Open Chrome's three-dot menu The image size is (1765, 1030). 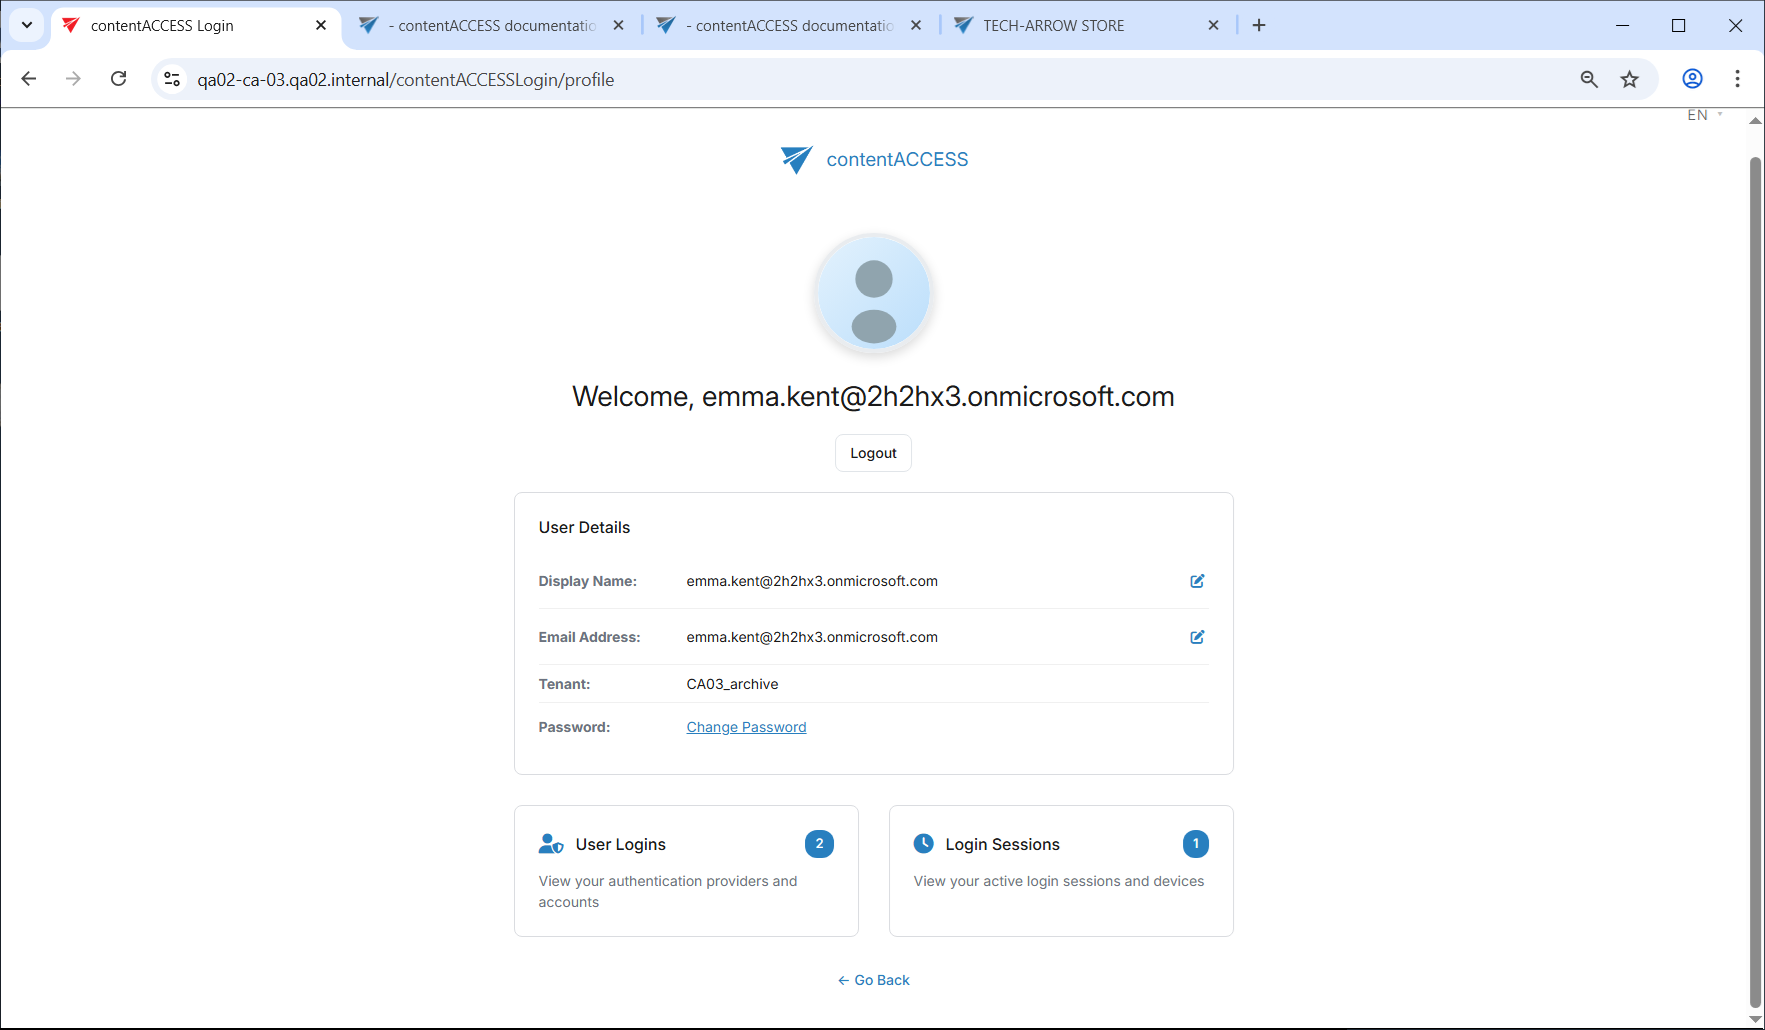click(x=1737, y=79)
